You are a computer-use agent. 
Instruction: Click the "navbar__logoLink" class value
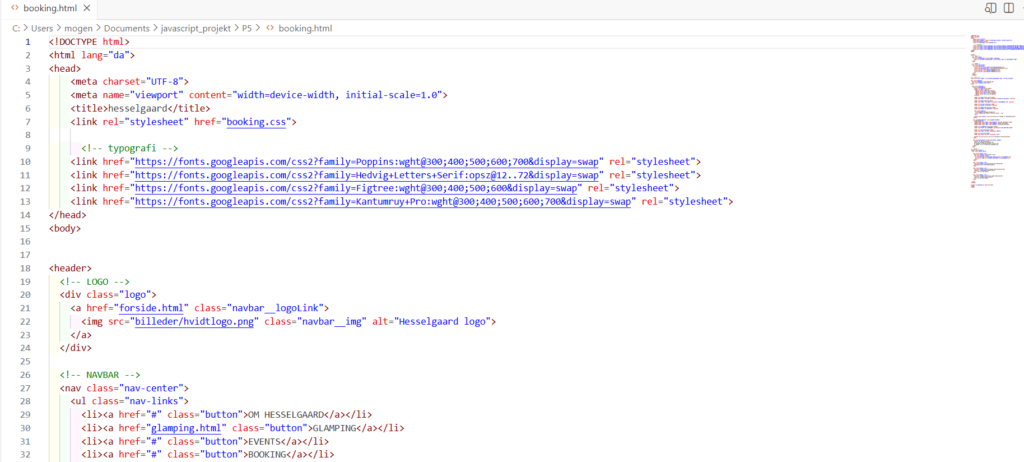point(276,308)
